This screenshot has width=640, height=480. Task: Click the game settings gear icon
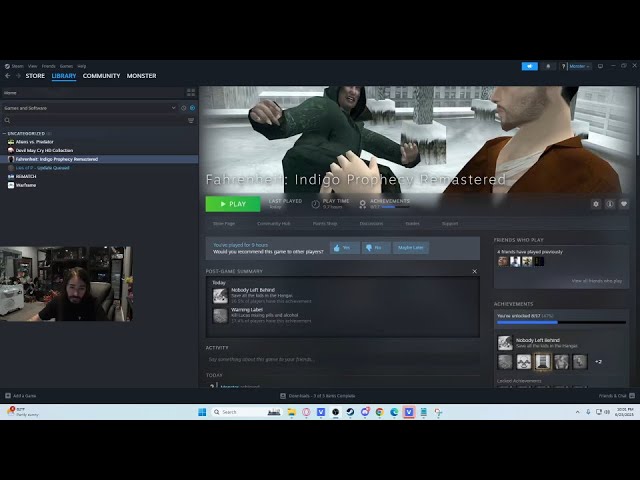(596, 204)
